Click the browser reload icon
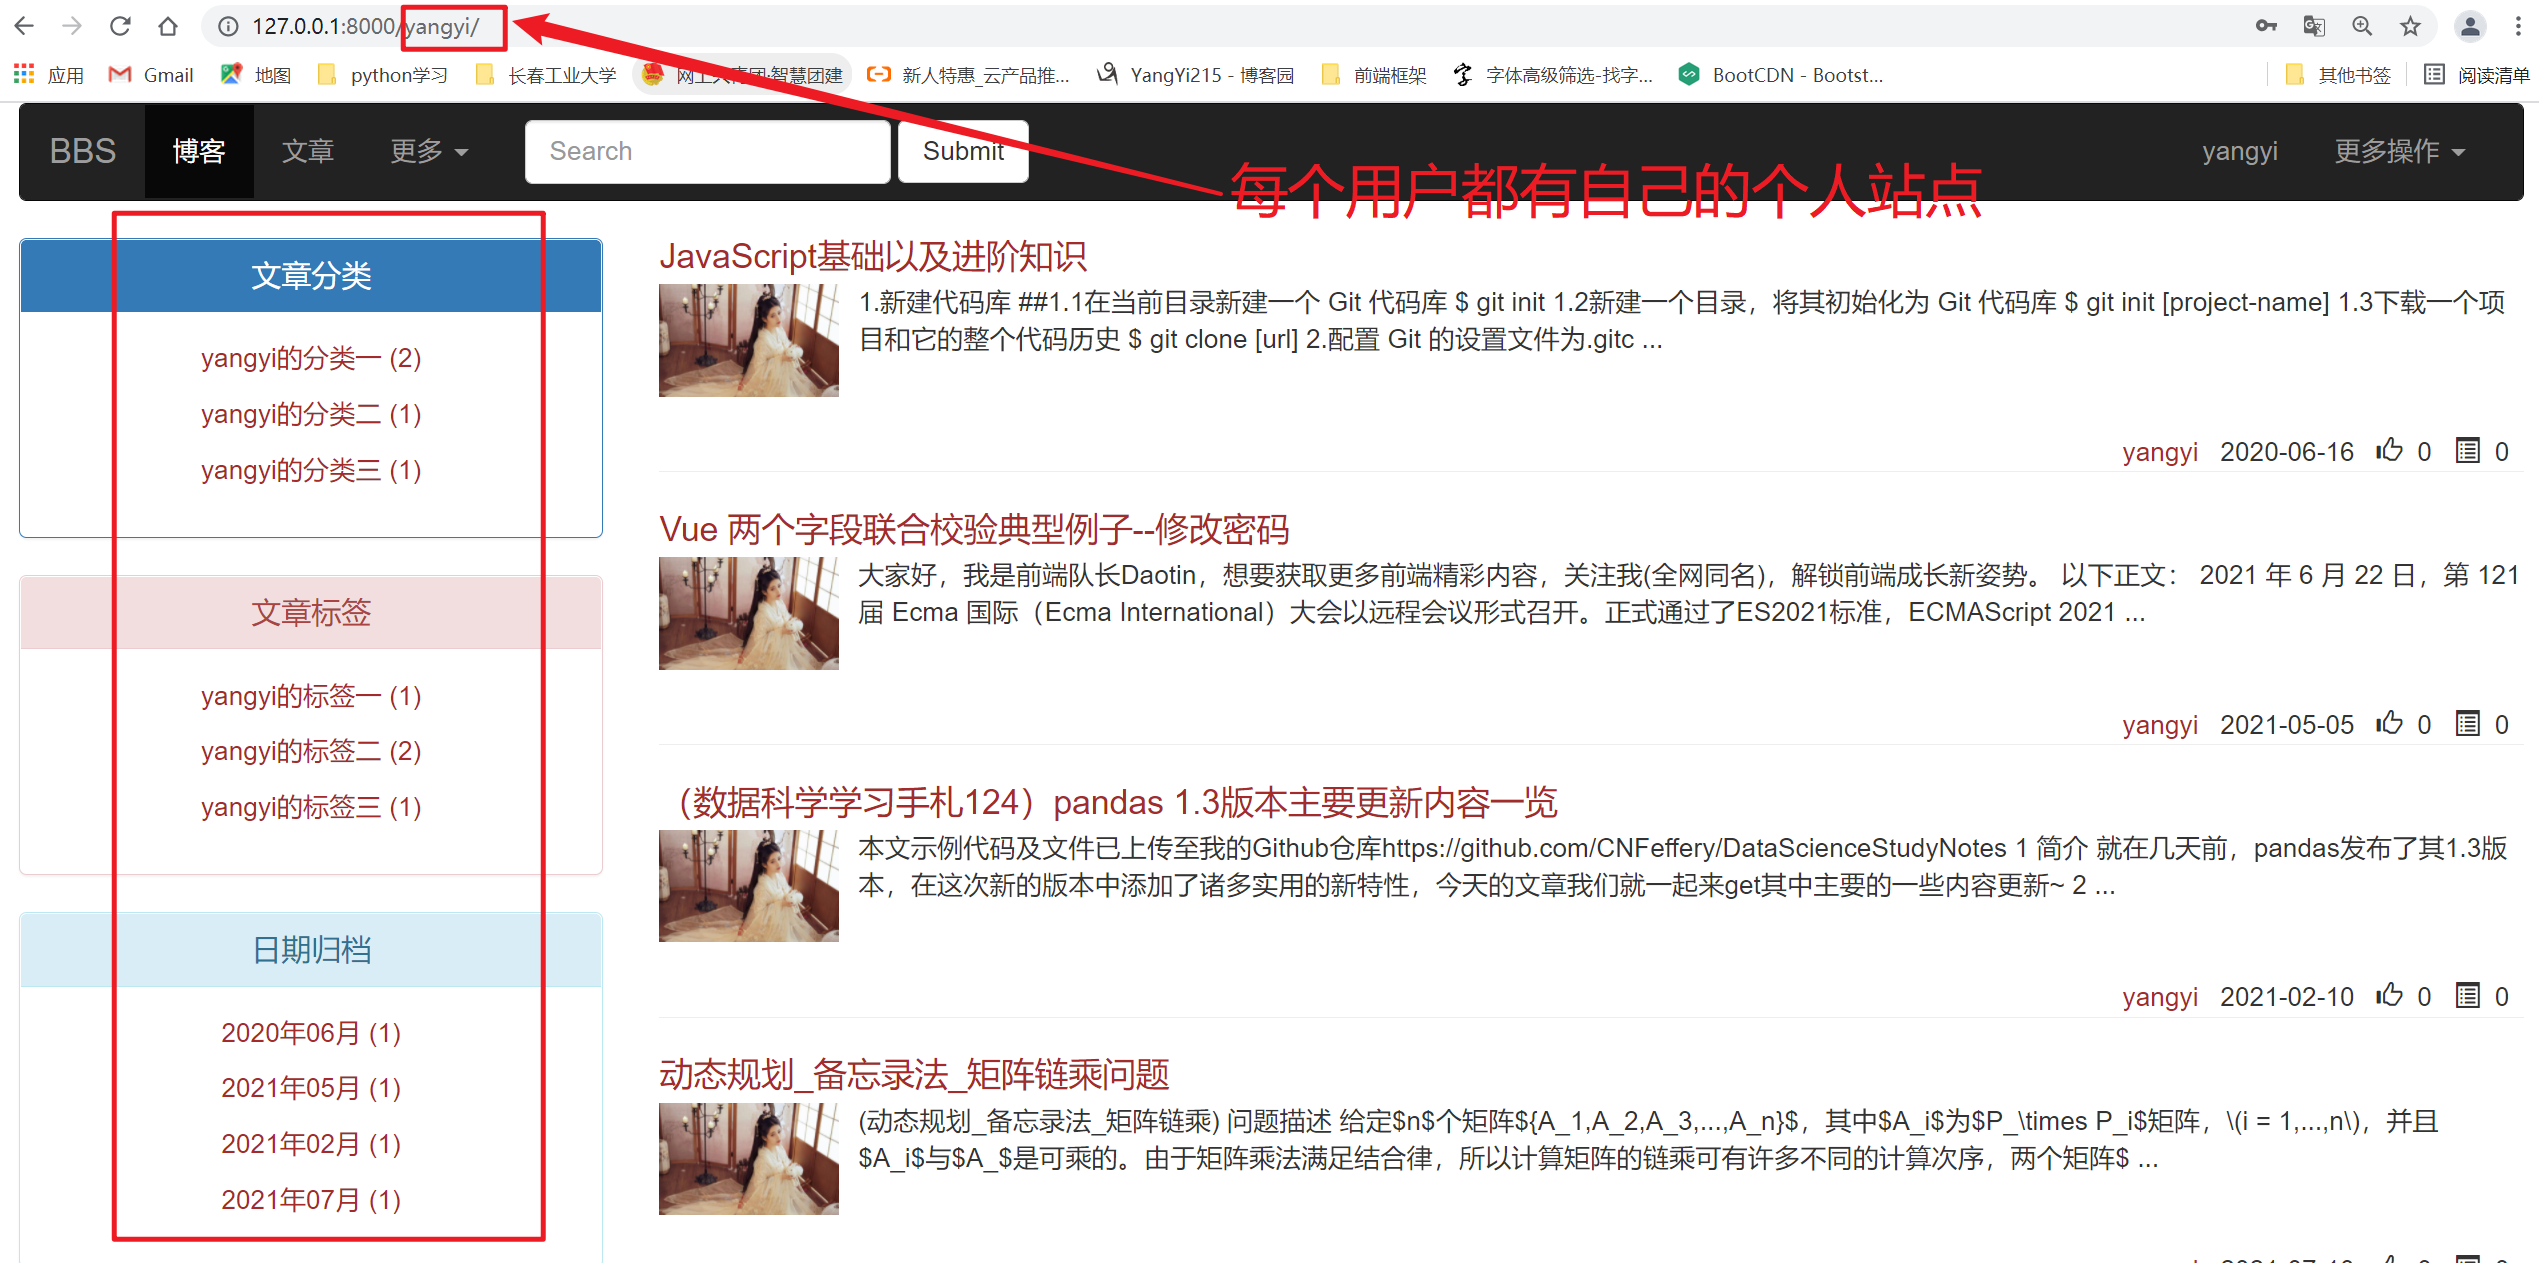 [120, 26]
